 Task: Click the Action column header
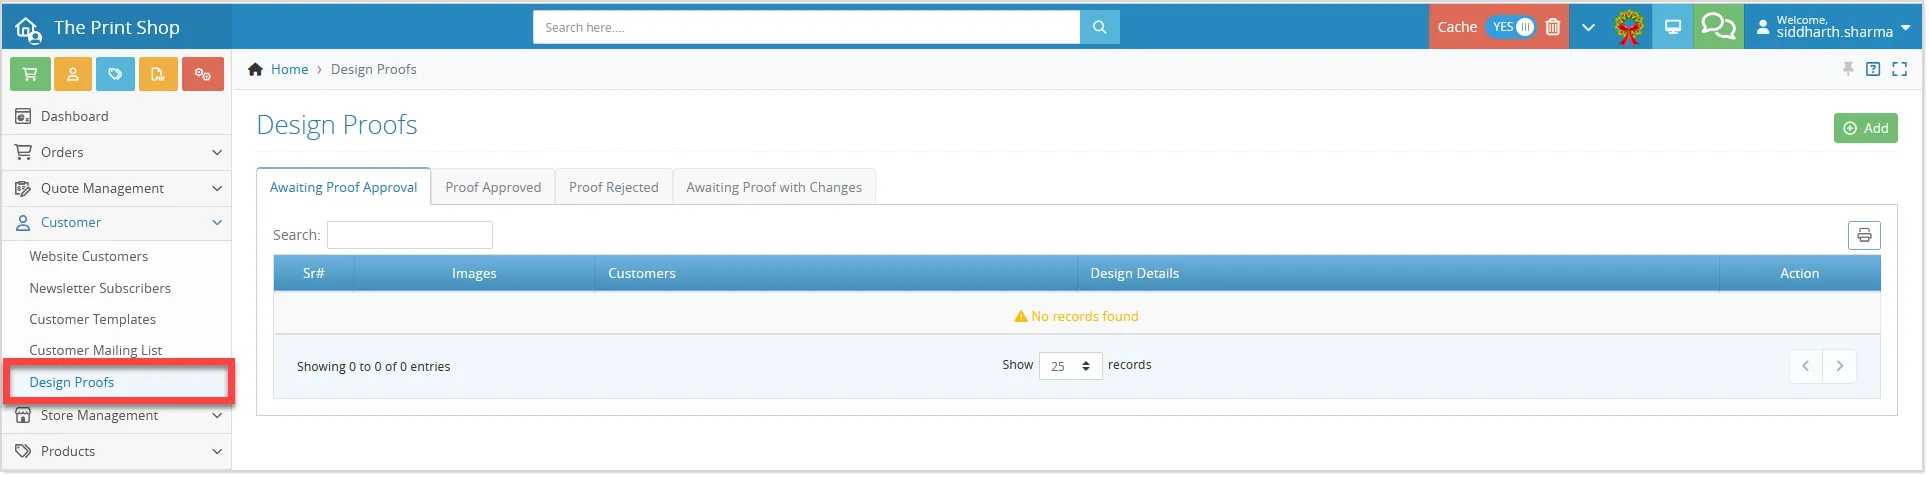[x=1800, y=273]
